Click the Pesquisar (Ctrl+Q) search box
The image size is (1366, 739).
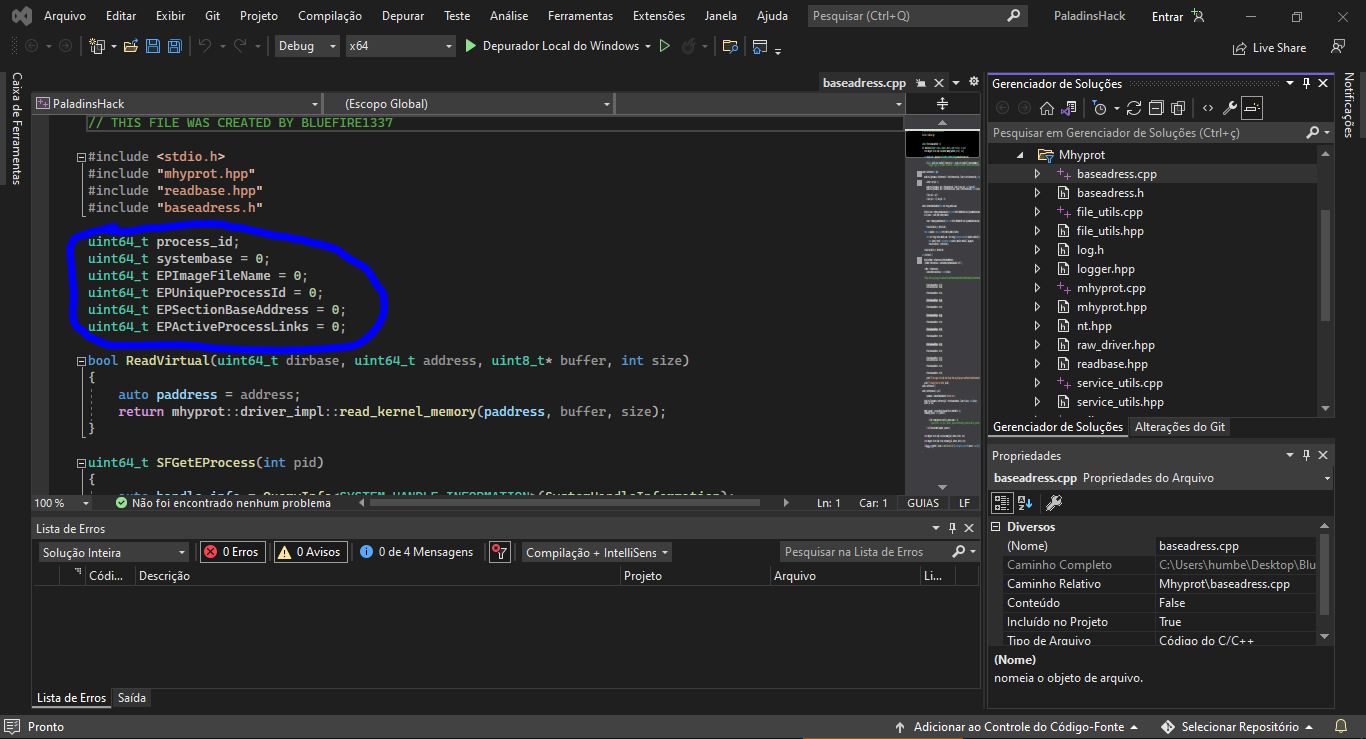(917, 16)
